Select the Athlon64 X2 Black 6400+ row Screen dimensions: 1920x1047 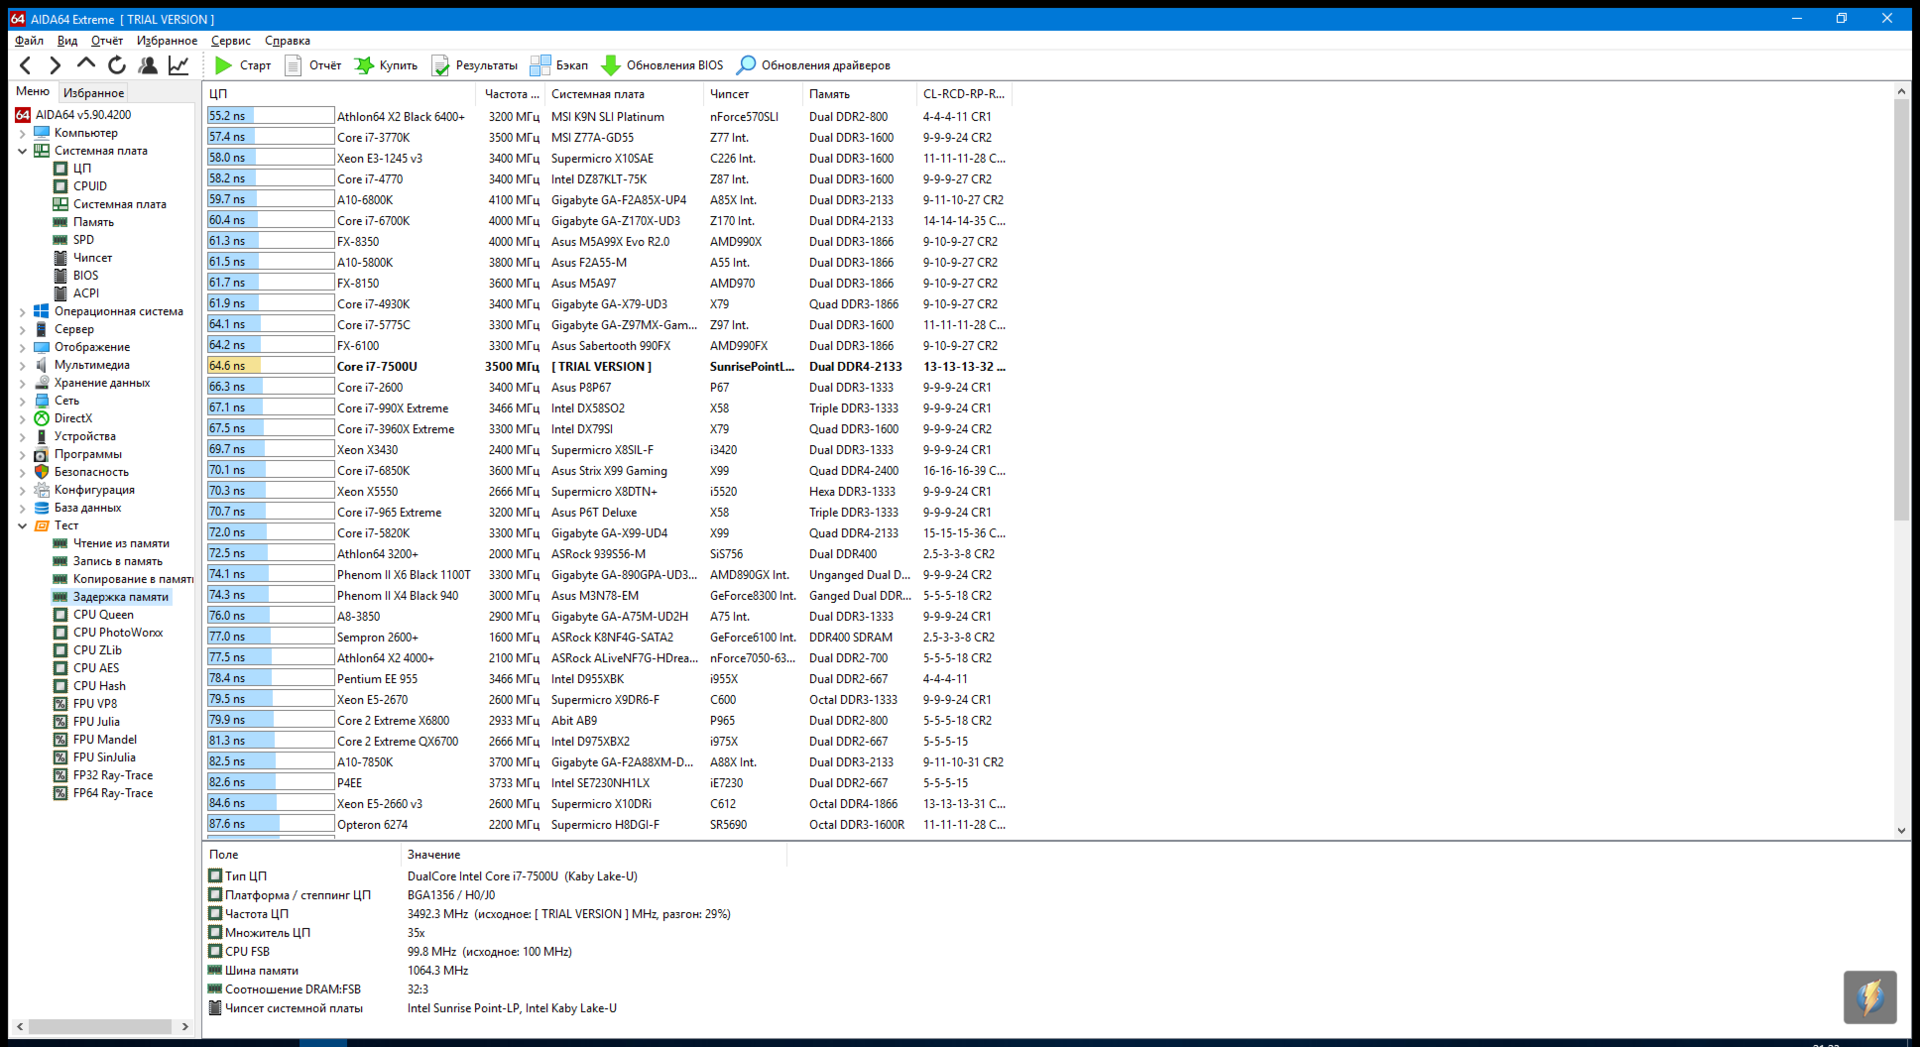point(608,117)
